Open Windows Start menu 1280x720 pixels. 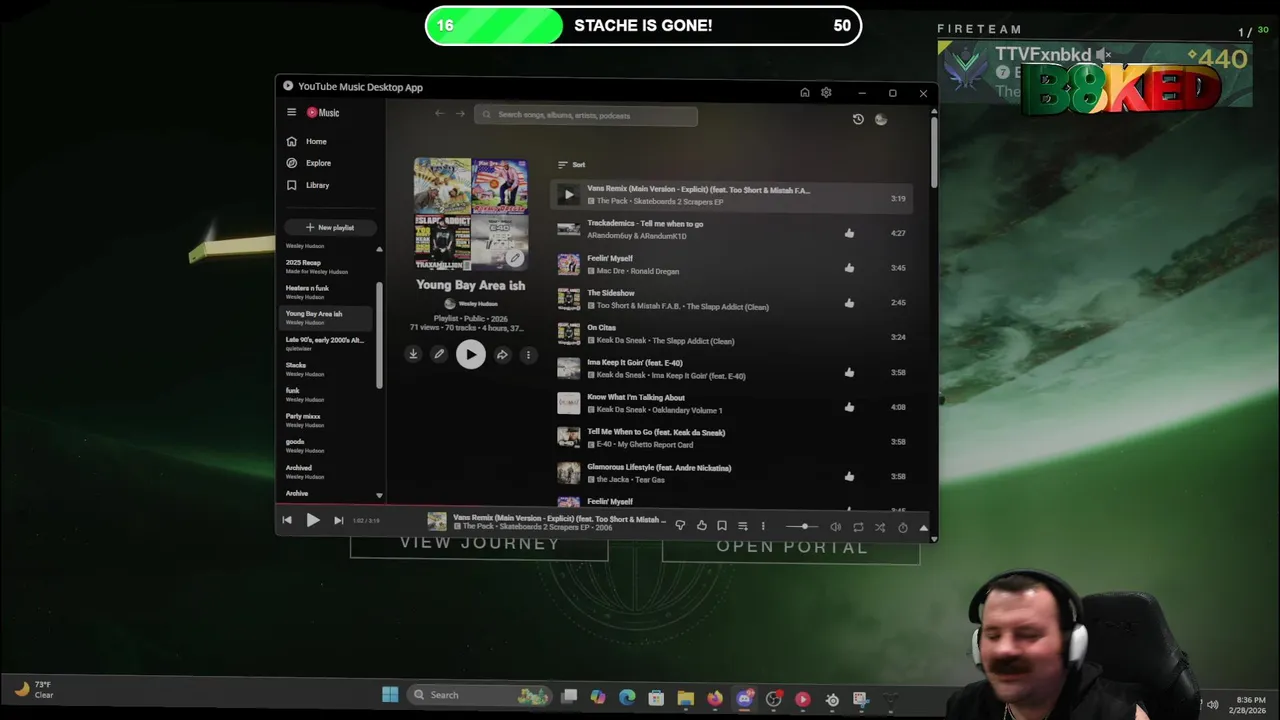pyautogui.click(x=390, y=695)
